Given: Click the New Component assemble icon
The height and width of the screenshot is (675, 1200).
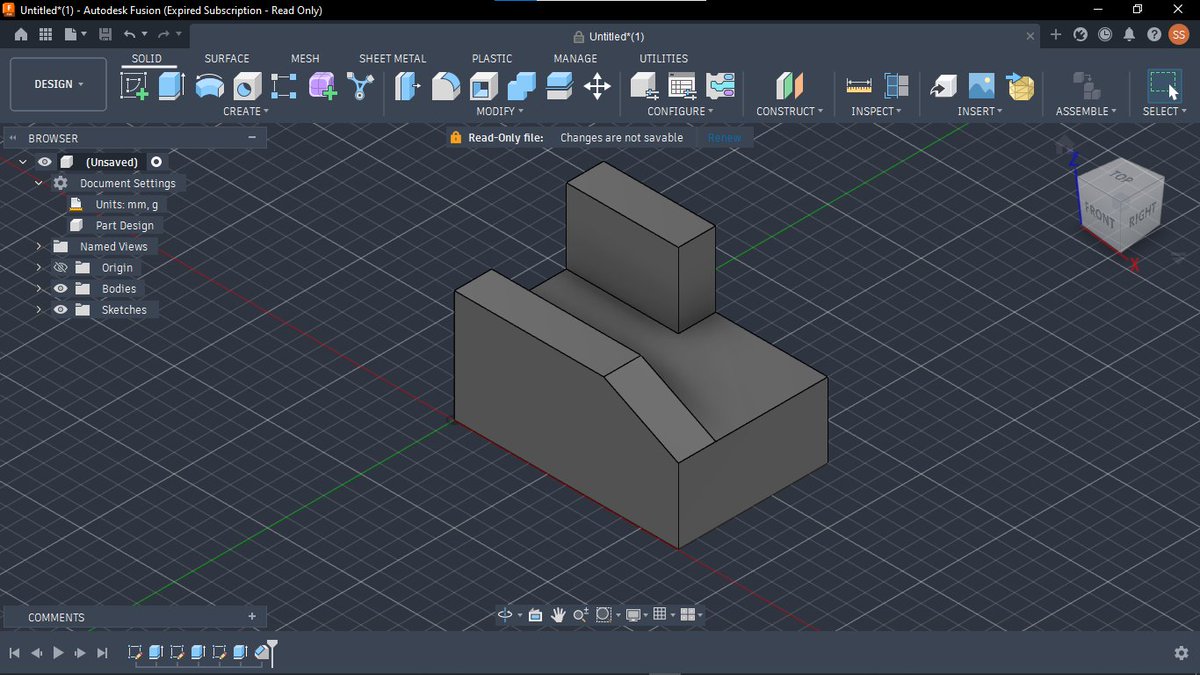Looking at the screenshot, I should 1085,86.
